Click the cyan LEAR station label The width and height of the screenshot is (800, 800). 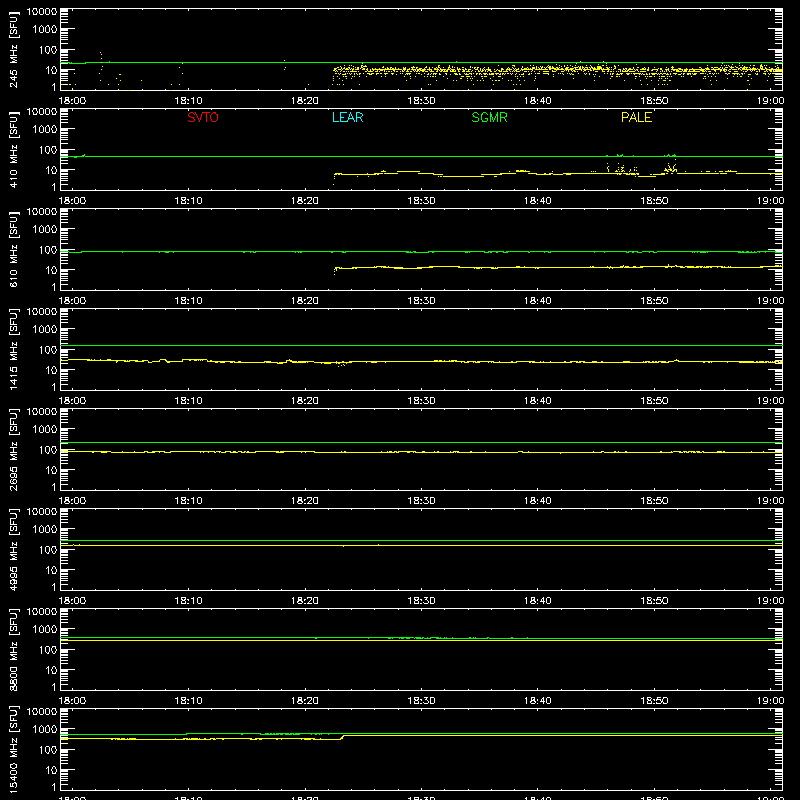point(347,117)
